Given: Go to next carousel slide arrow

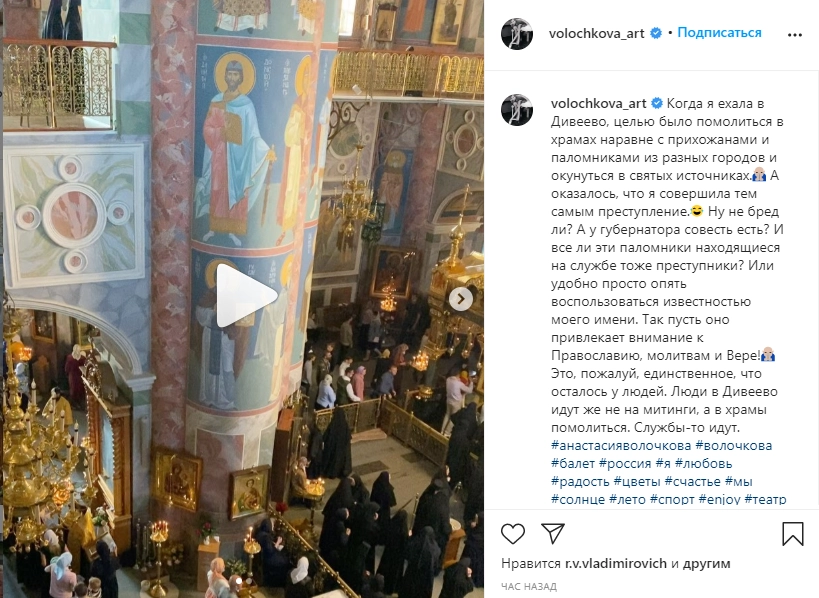Looking at the screenshot, I should (x=461, y=299).
